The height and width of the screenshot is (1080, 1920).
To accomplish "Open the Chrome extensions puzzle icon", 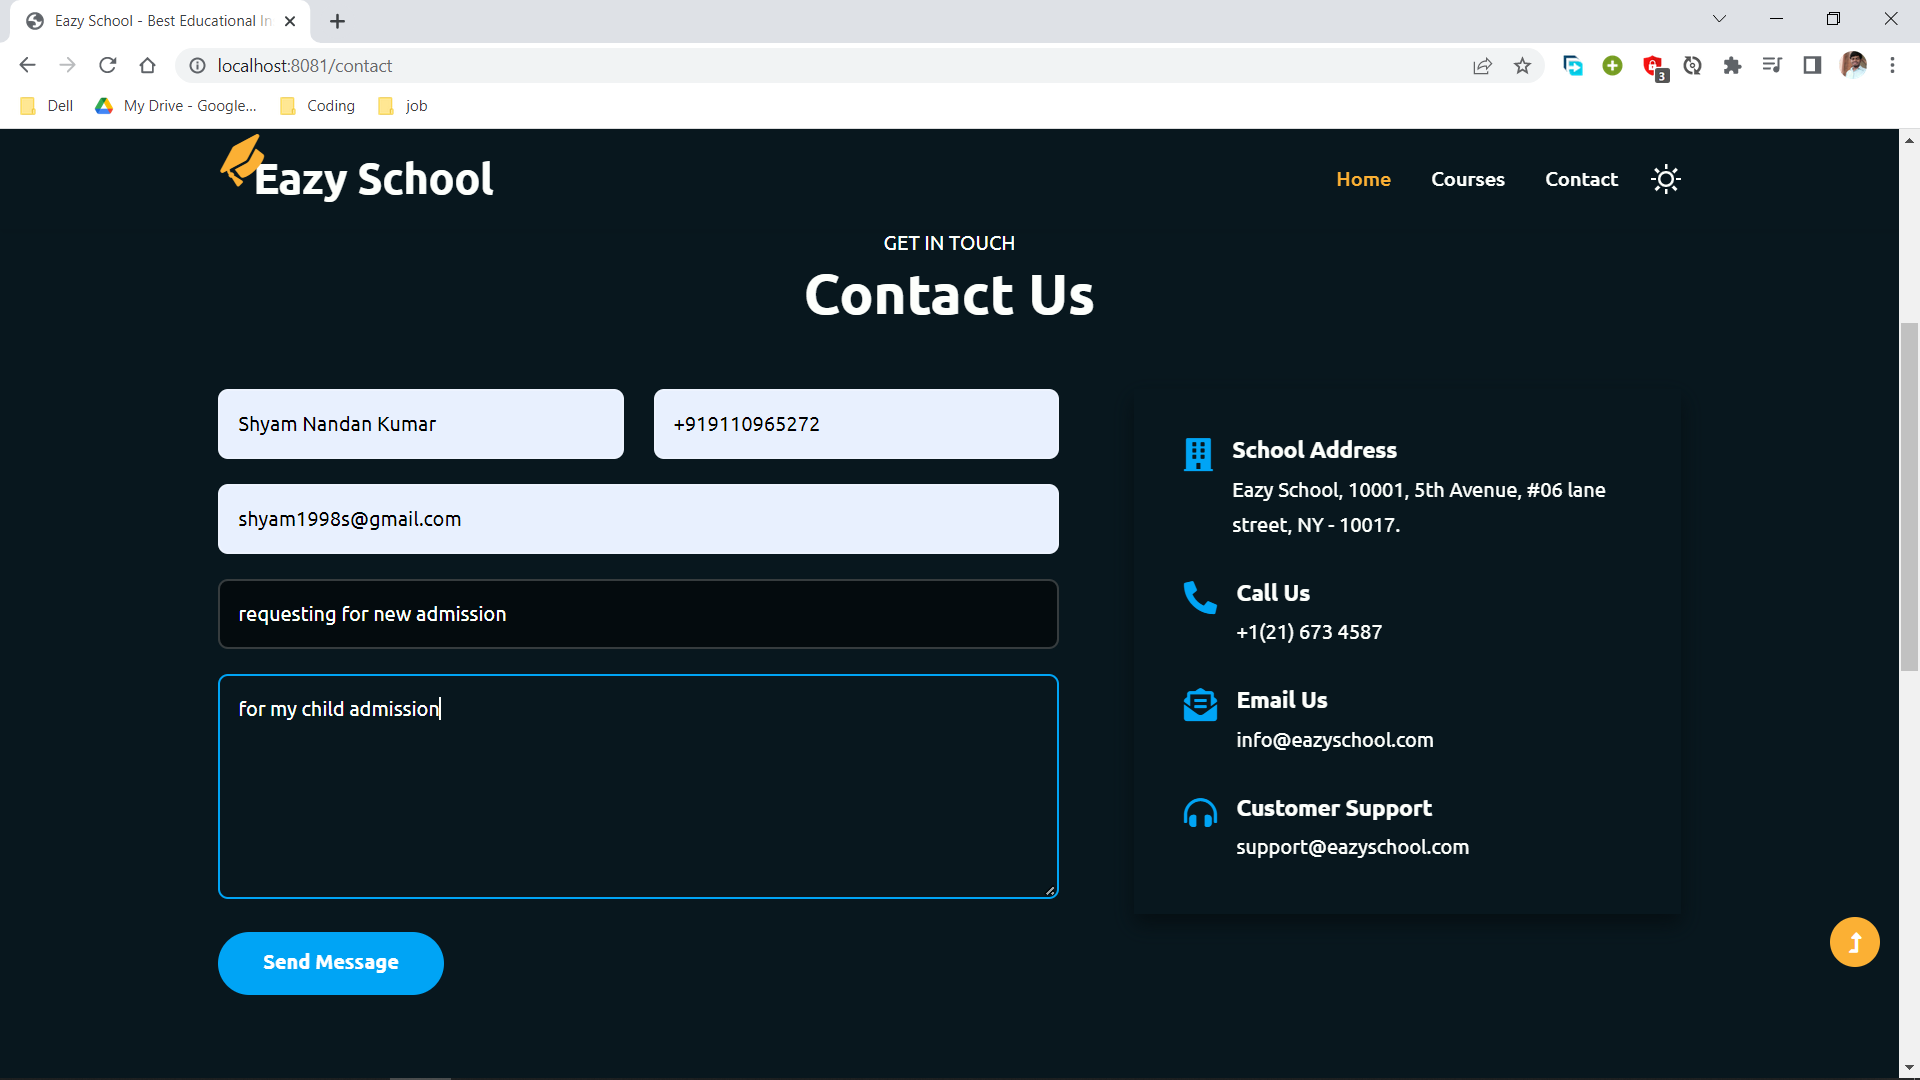I will (1733, 65).
